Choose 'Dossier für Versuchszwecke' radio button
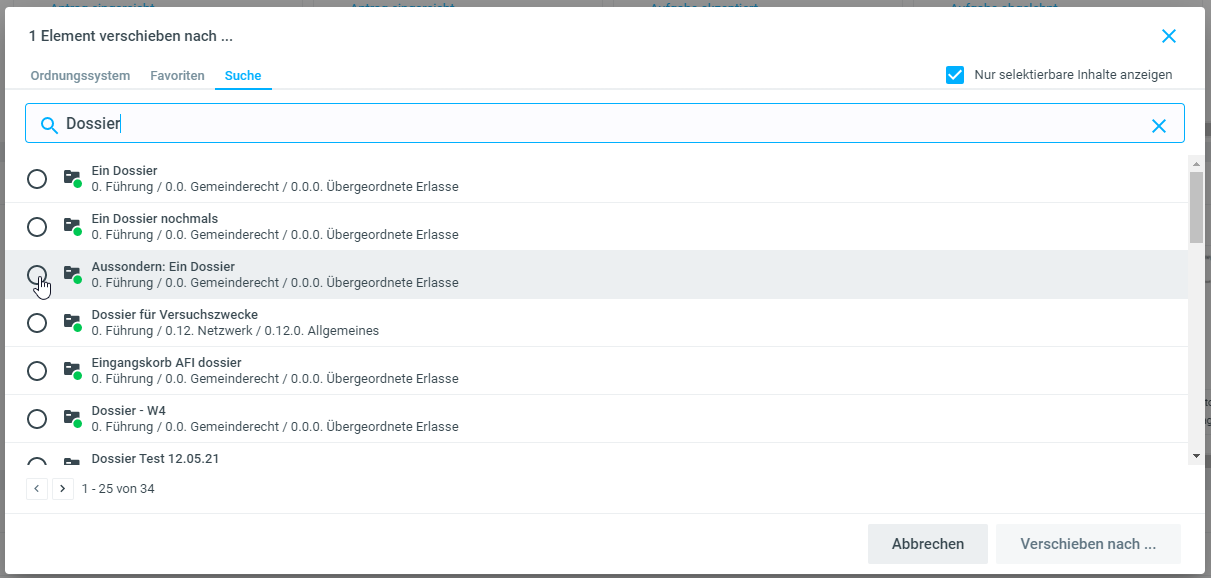The image size is (1211, 578). point(37,323)
